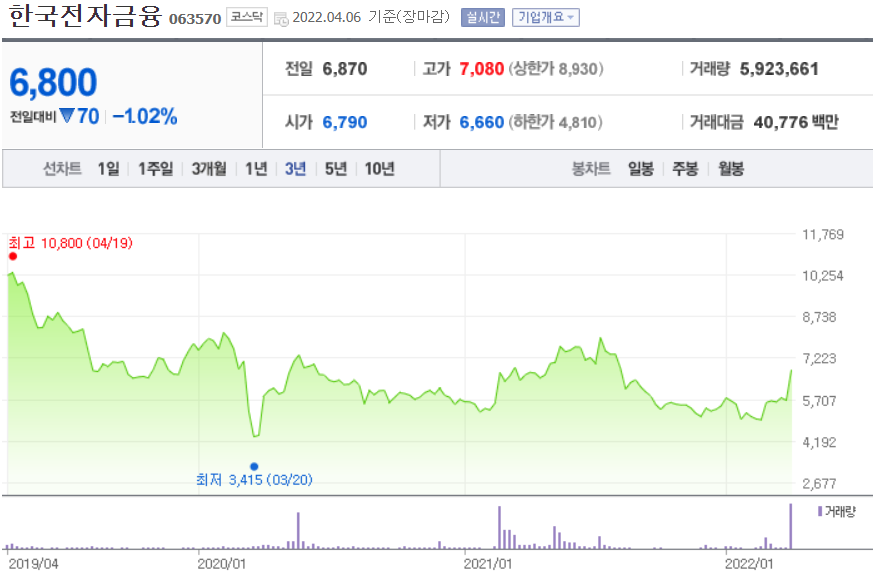This screenshot has width=873, height=583.
Task: Click the 2022/01 x-axis label
Action: click(749, 564)
